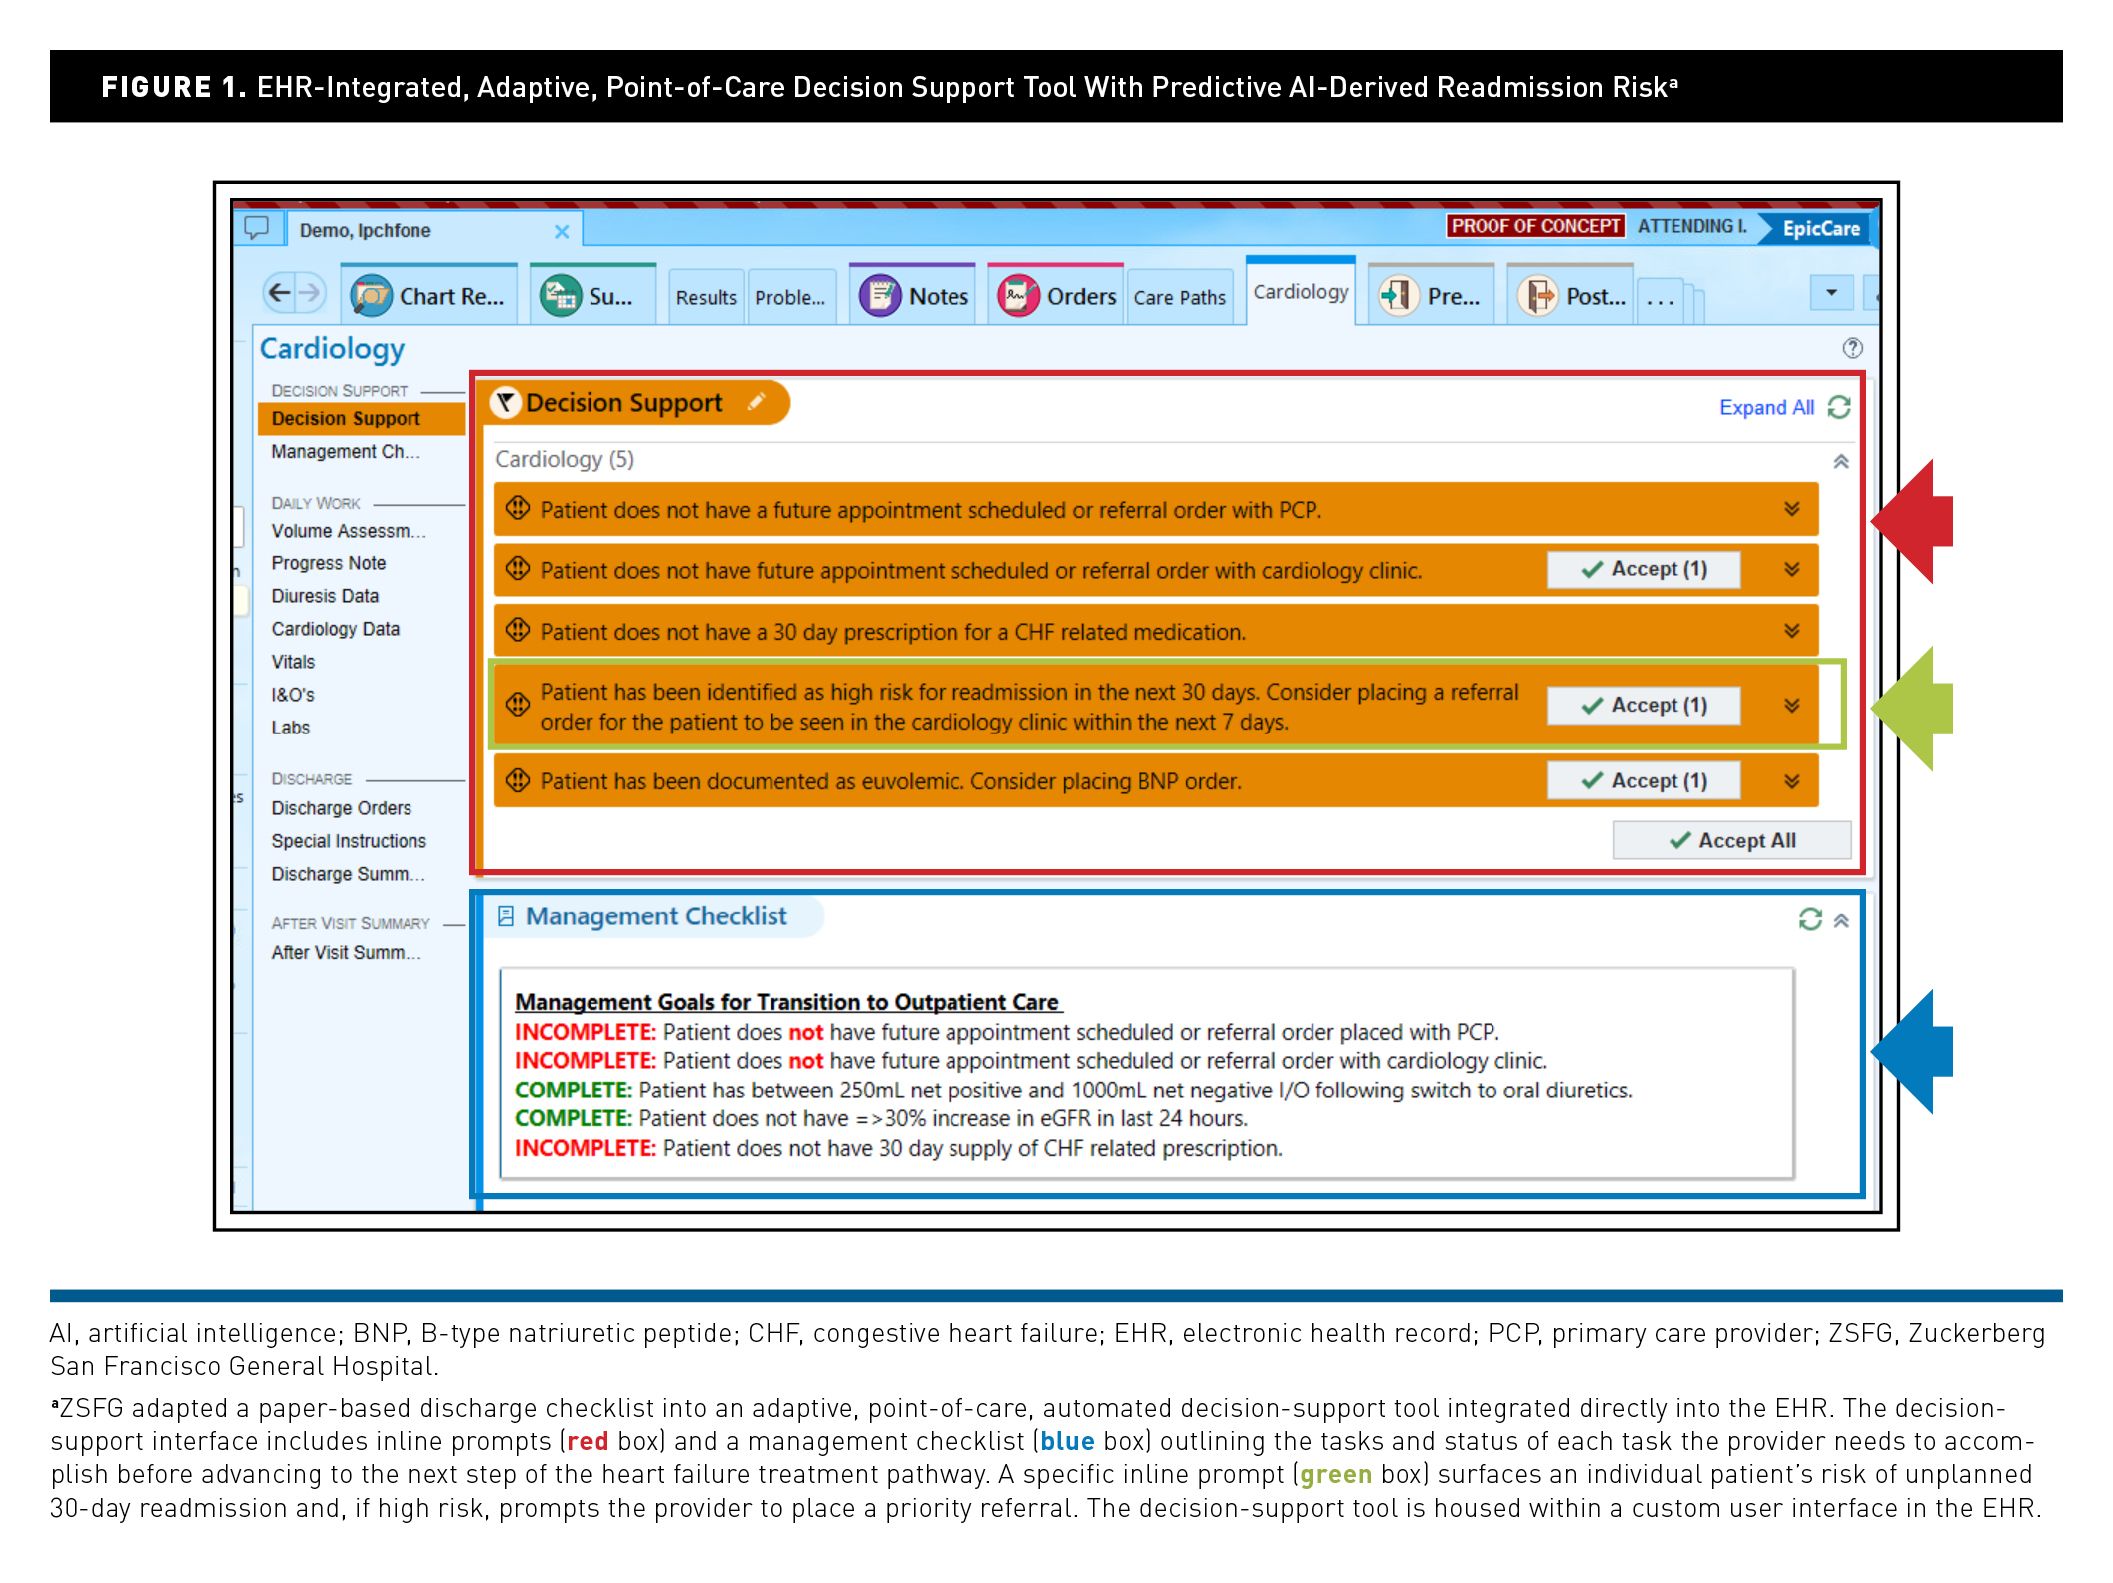Click the Orders icon in toolbar
Screen dimensions: 2113x1583
pos(1018,296)
